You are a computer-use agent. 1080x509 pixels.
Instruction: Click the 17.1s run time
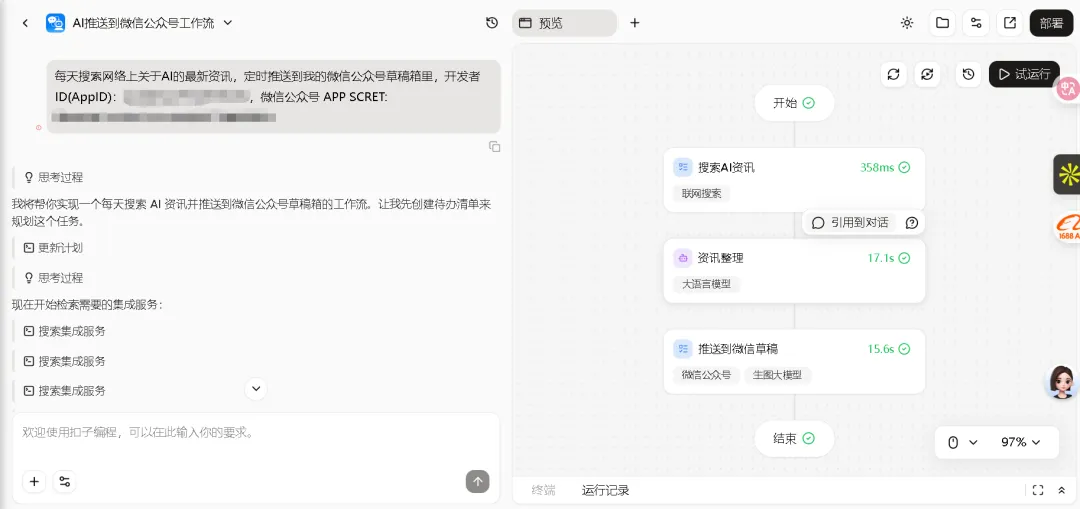(881, 258)
